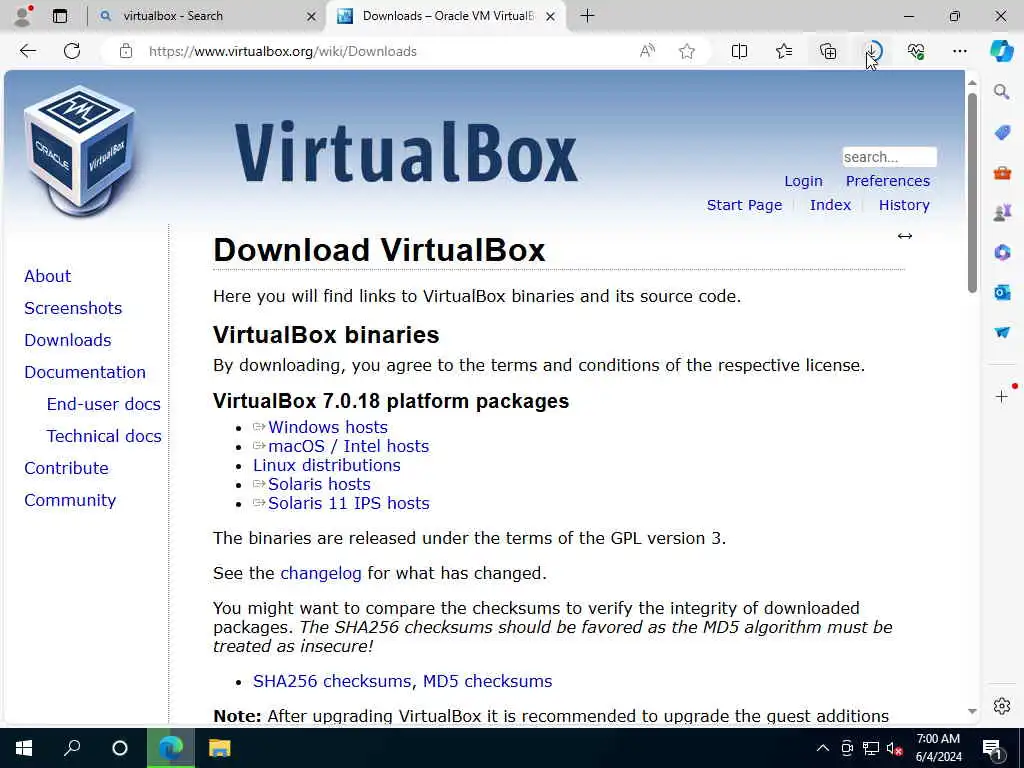Open Split screen view
The width and height of the screenshot is (1024, 768).
[x=739, y=51]
